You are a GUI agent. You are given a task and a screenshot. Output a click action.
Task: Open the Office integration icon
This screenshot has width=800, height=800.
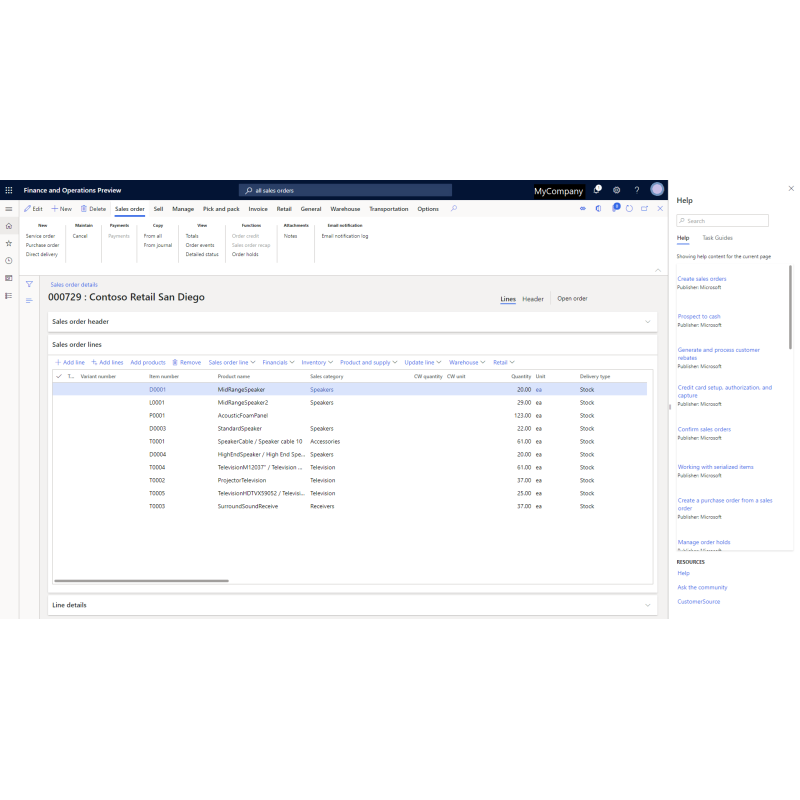click(x=598, y=209)
